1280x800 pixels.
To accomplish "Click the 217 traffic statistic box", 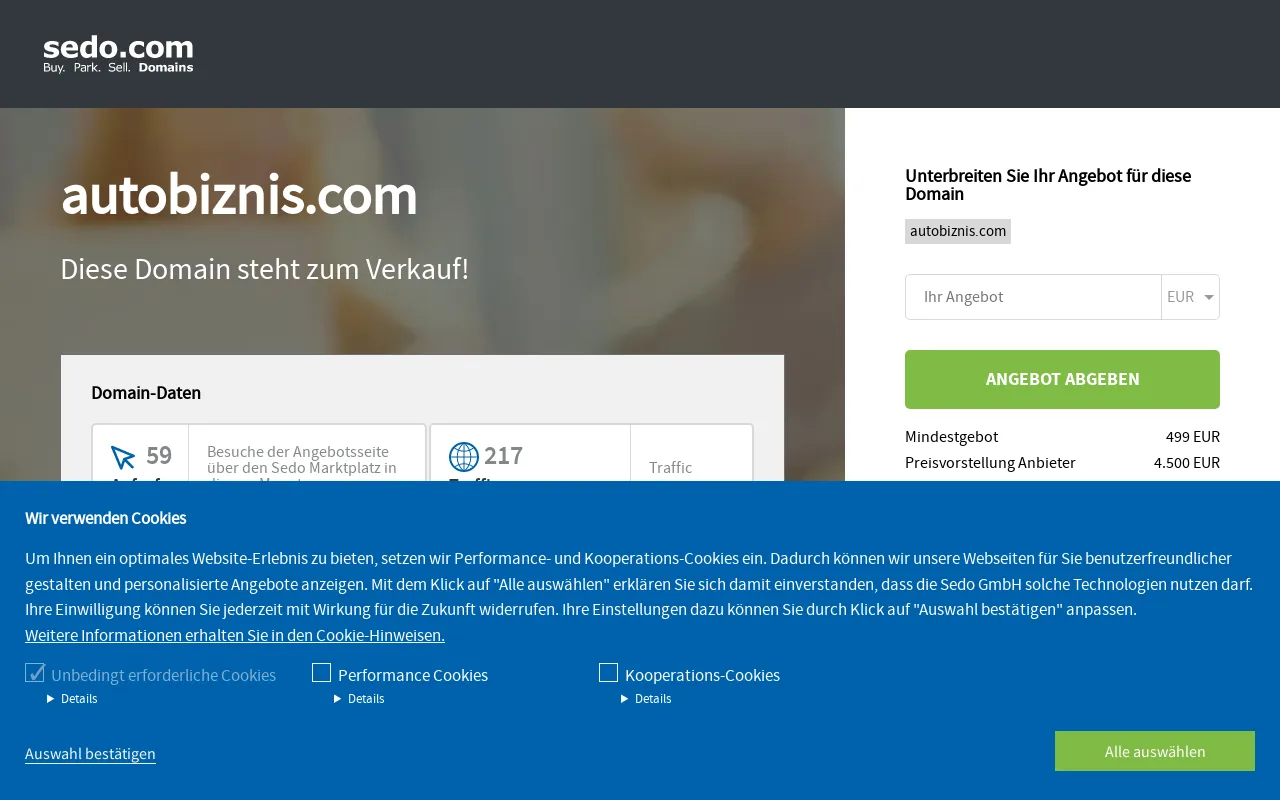I will coord(591,453).
